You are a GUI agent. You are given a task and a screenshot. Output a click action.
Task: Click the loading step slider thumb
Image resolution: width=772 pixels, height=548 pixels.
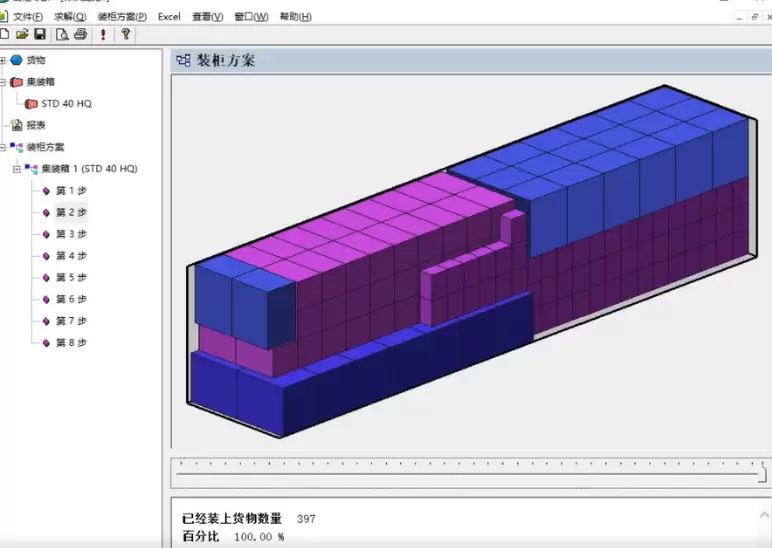pyautogui.click(x=763, y=472)
